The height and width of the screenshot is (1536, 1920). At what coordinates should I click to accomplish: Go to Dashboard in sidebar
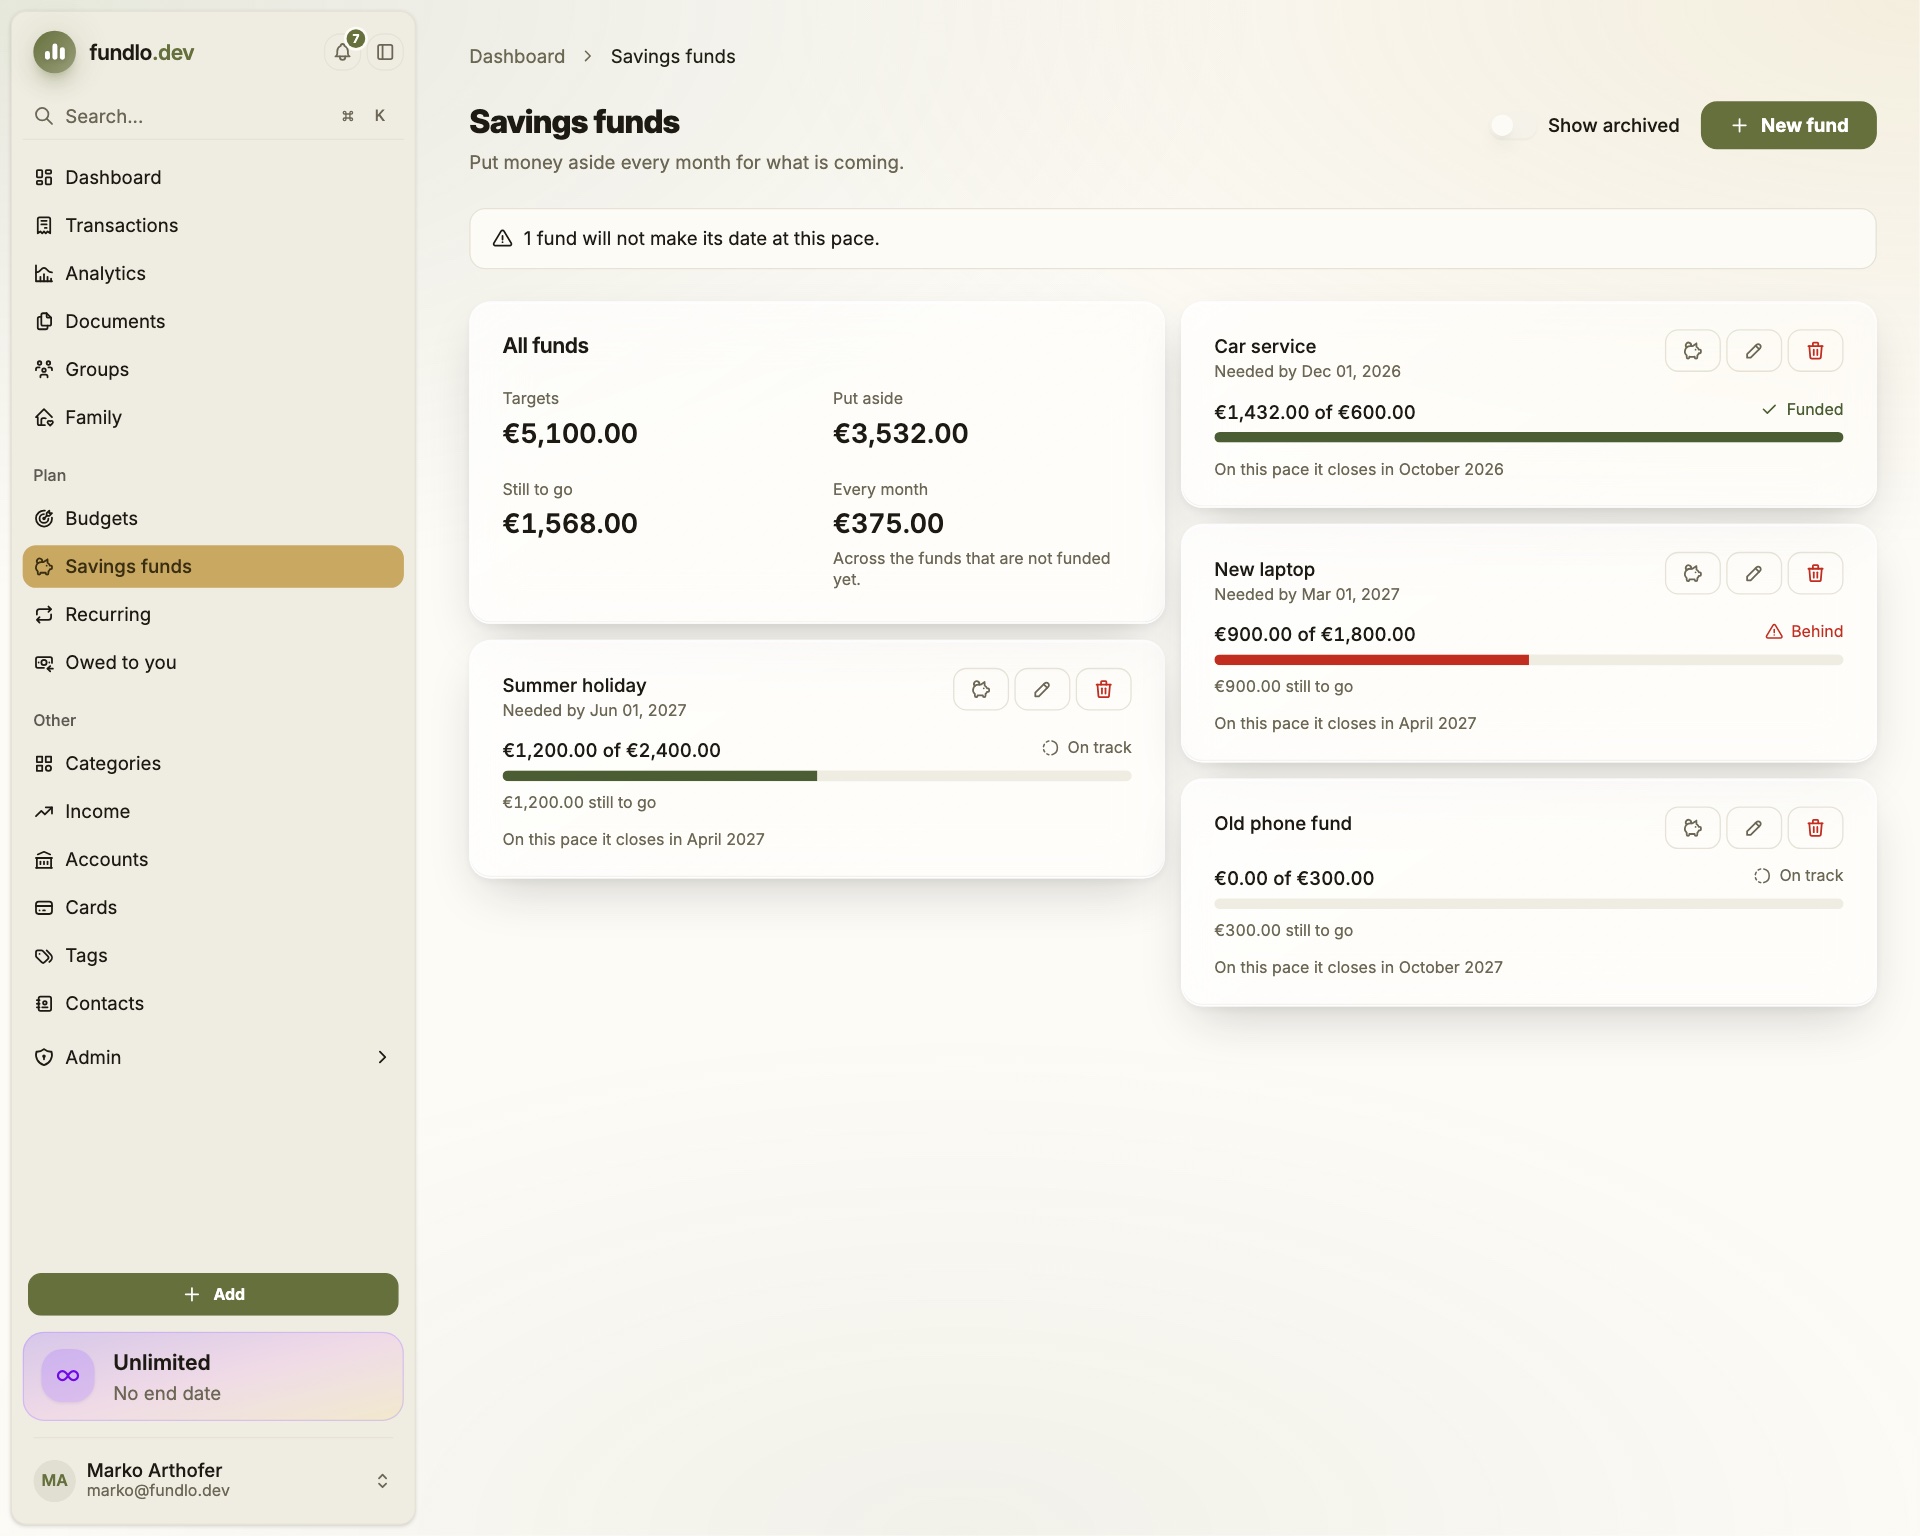click(213, 178)
